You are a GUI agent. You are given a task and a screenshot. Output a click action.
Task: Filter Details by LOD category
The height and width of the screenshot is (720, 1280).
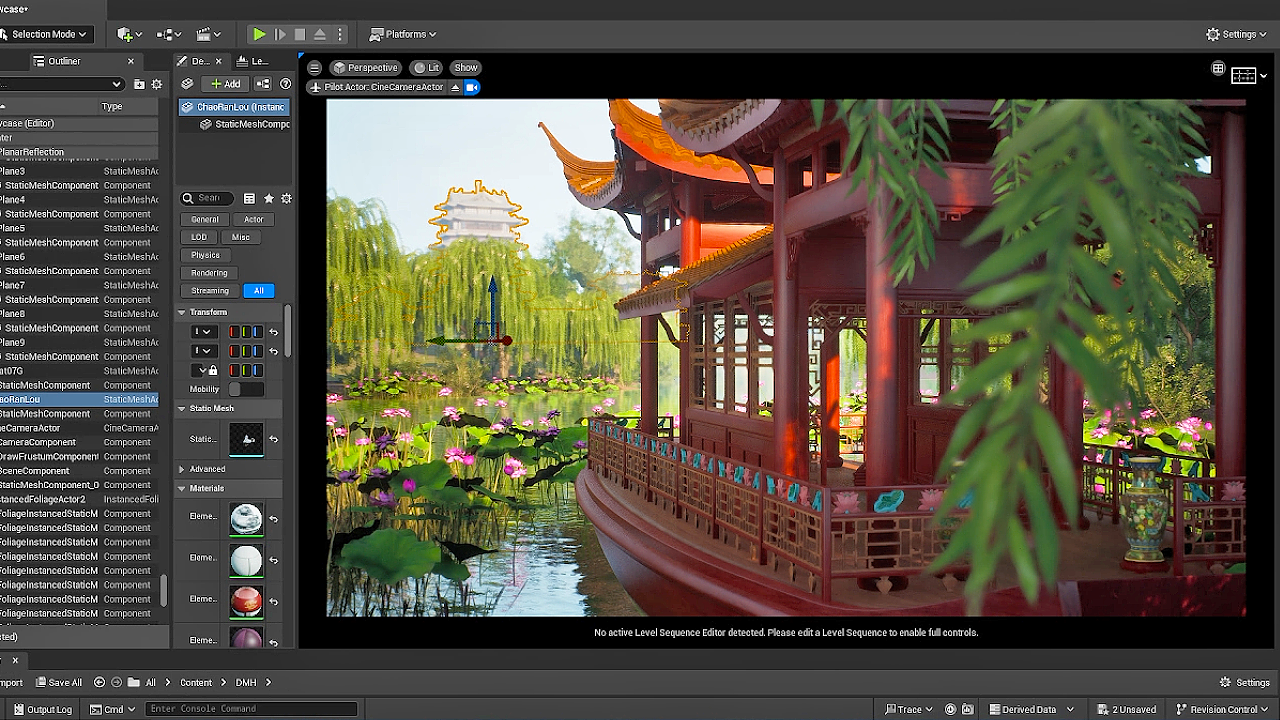click(199, 237)
